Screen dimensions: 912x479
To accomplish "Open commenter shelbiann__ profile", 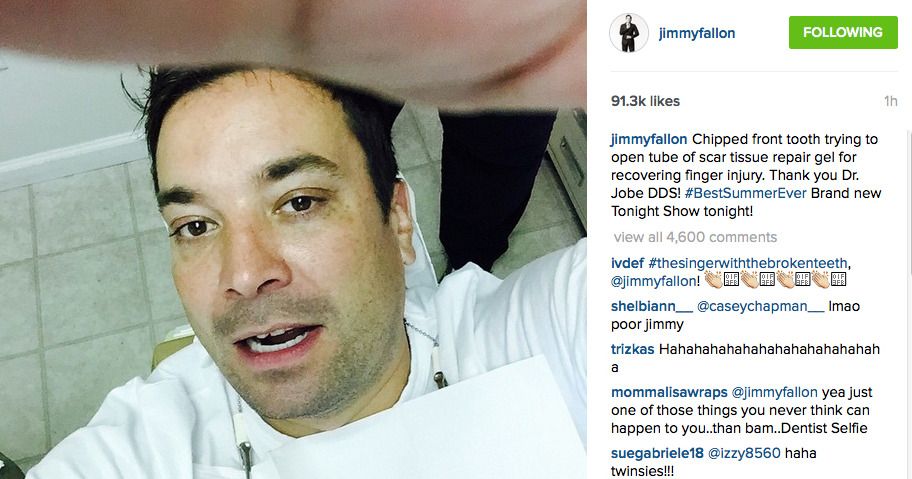I will pyautogui.click(x=651, y=306).
